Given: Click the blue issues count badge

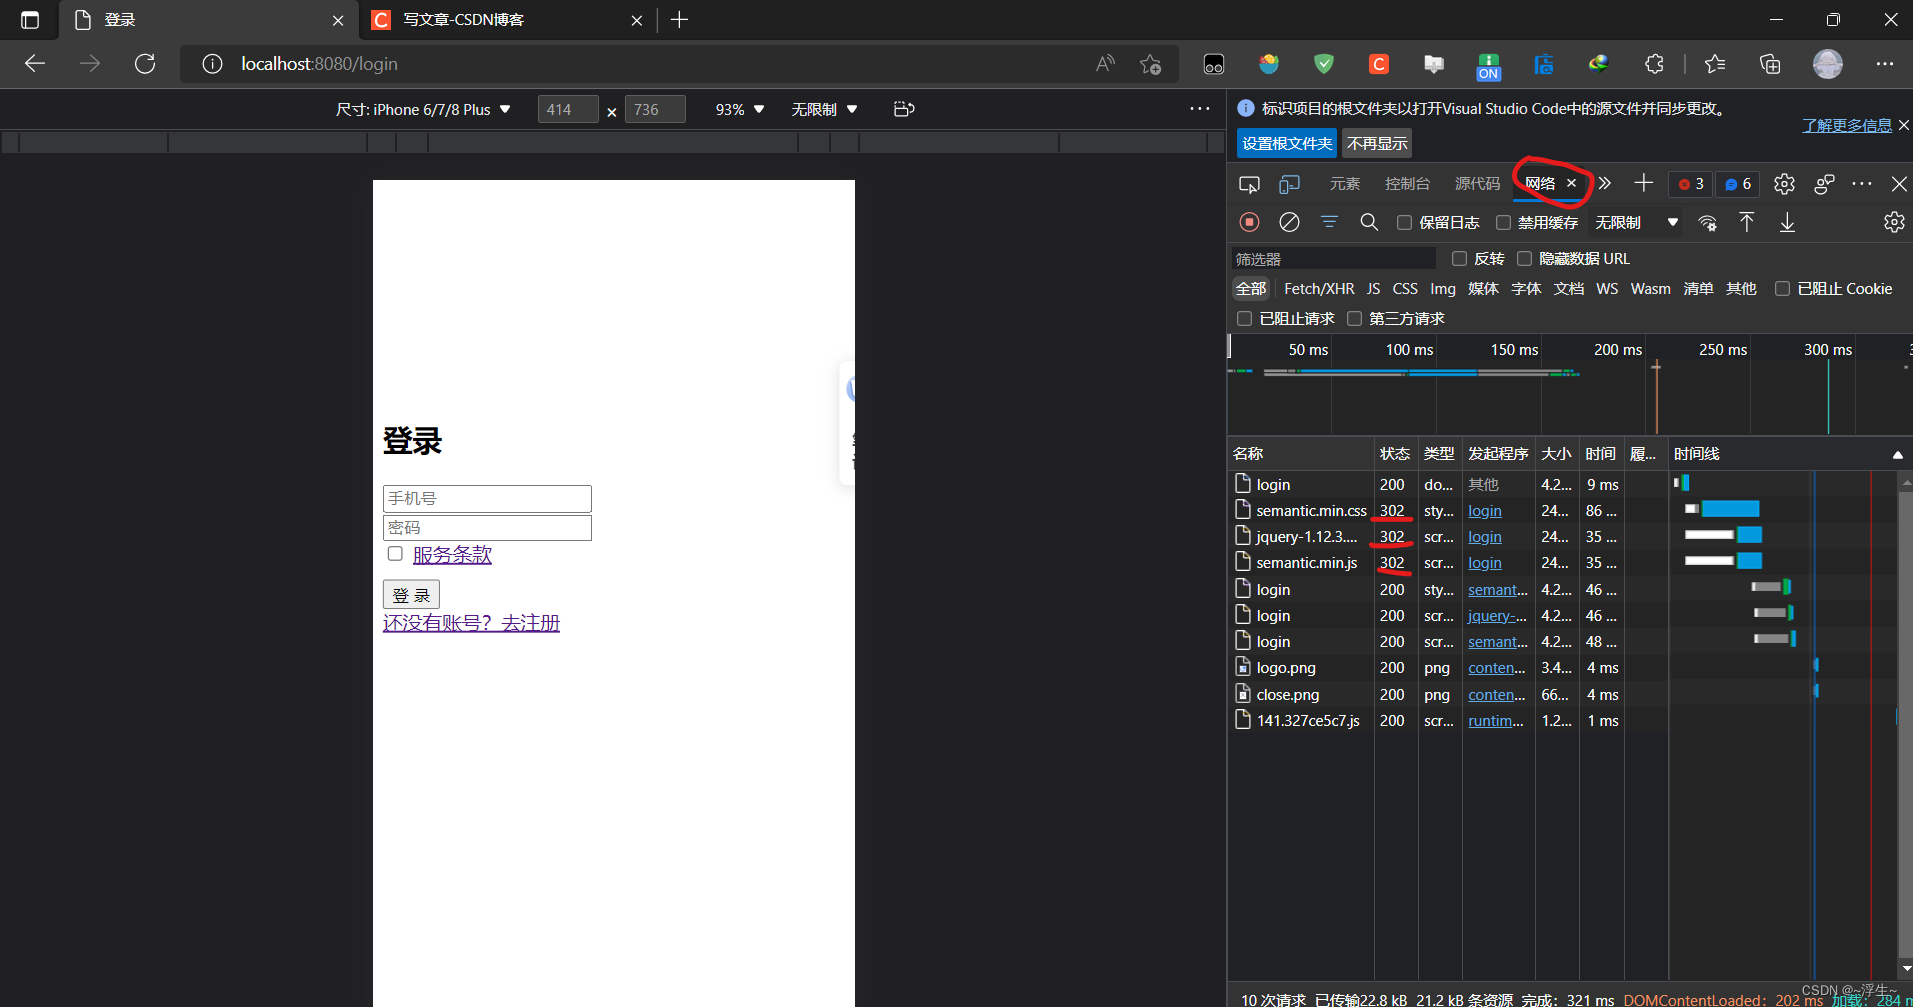Looking at the screenshot, I should click(x=1738, y=184).
